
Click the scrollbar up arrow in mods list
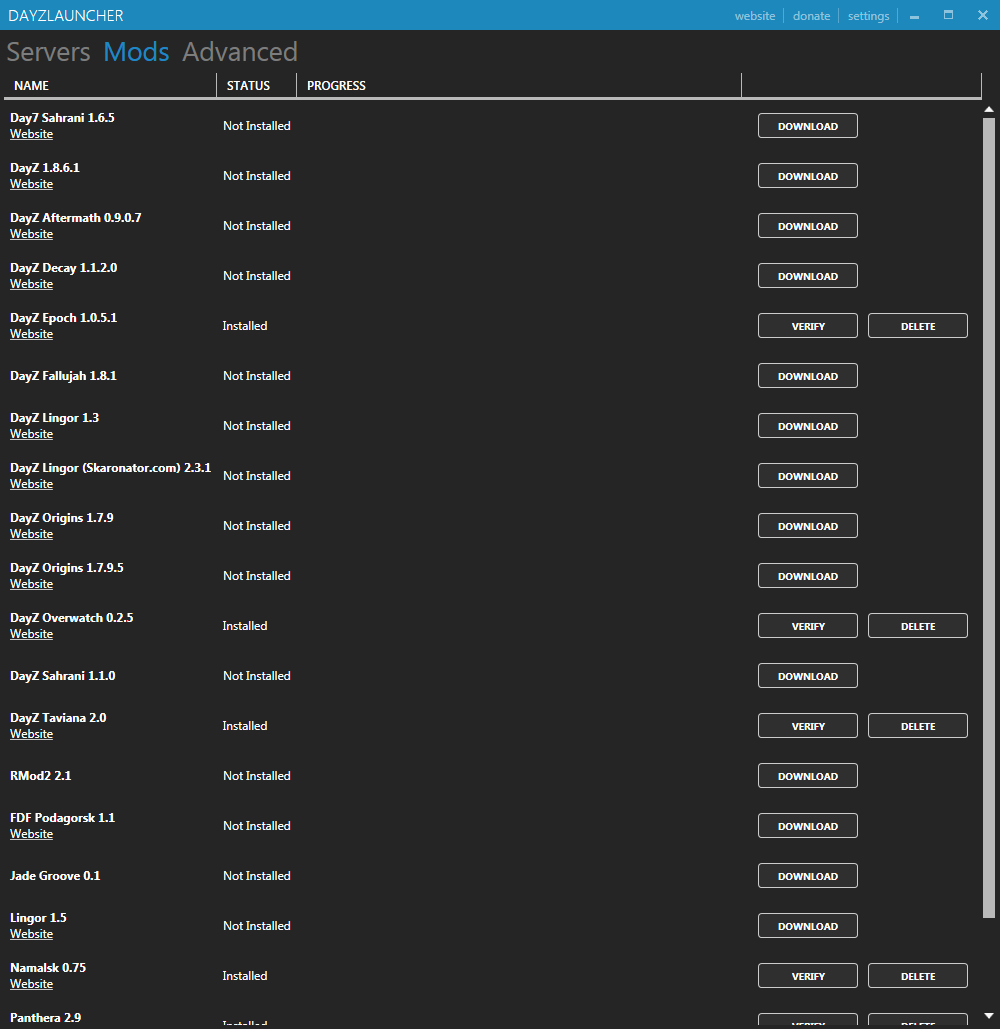[989, 109]
